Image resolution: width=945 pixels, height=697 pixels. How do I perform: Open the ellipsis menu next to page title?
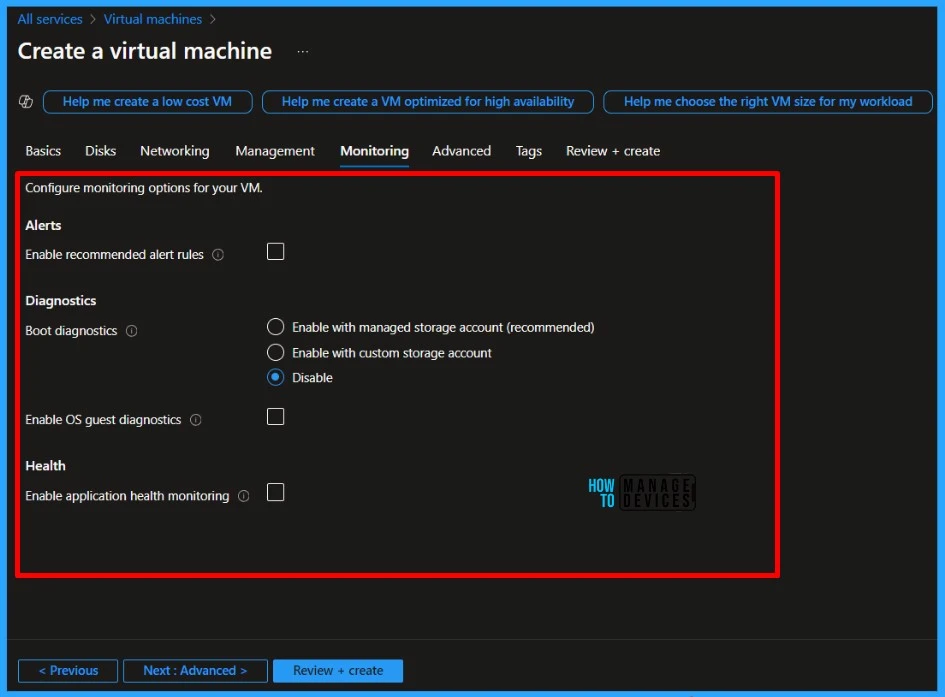pos(303,52)
